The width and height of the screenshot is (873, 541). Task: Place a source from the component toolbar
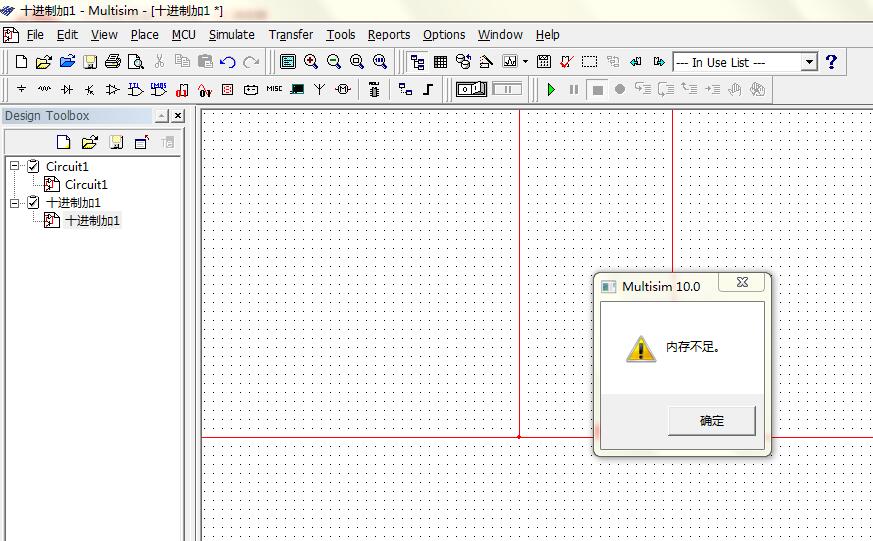coord(21,89)
